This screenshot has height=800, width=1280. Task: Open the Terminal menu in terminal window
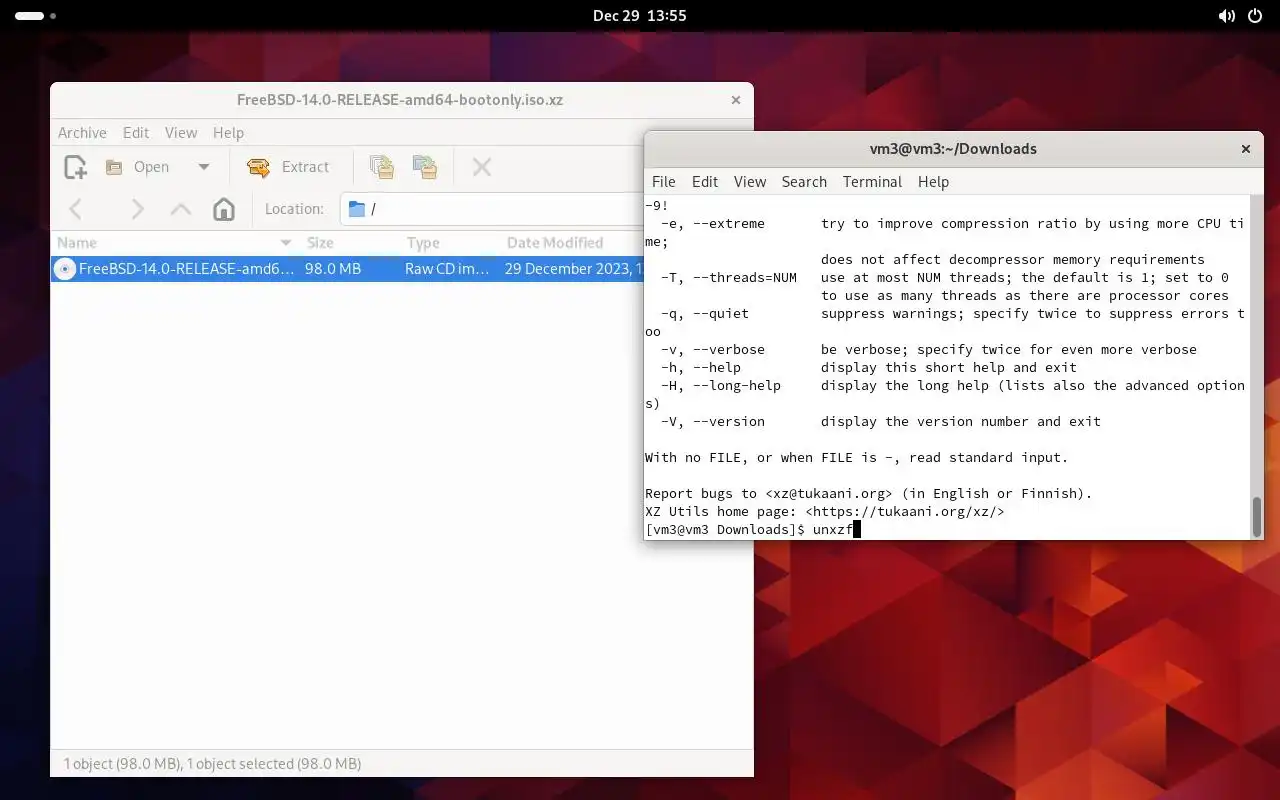click(872, 182)
